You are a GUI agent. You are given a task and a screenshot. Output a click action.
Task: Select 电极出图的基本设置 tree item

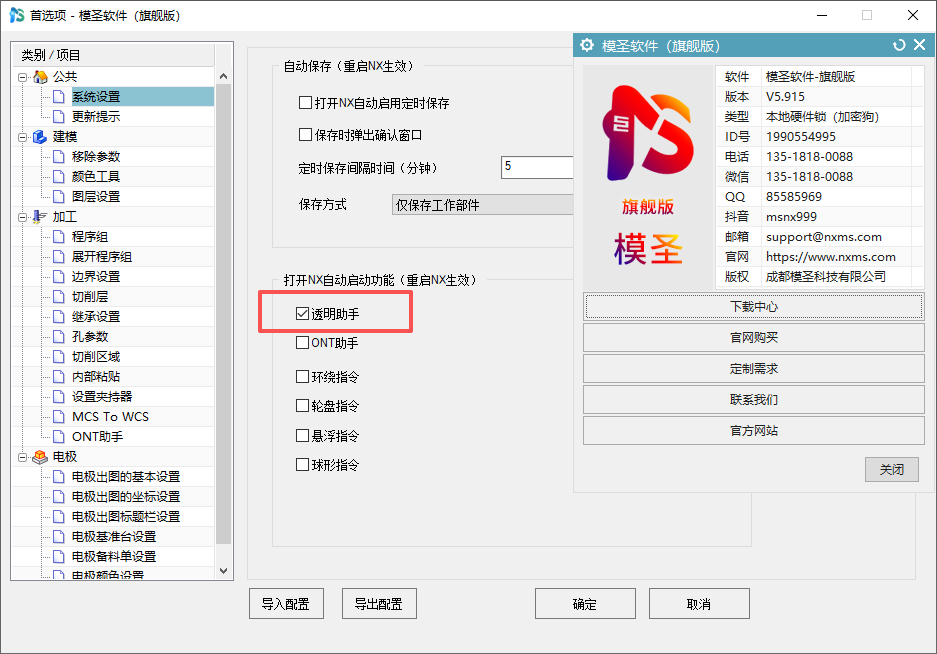pos(126,476)
